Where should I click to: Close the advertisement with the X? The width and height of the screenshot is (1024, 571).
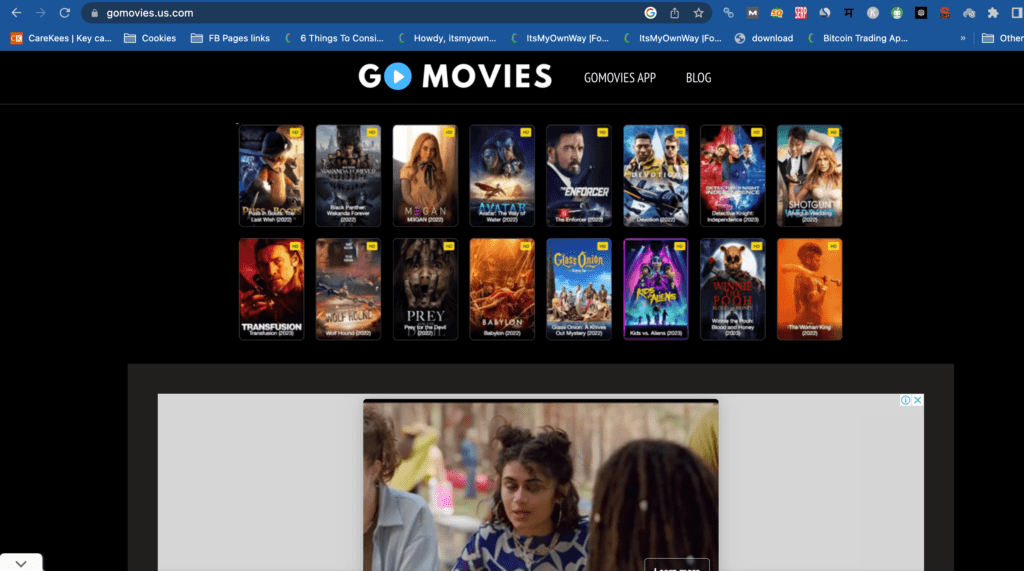coord(918,400)
